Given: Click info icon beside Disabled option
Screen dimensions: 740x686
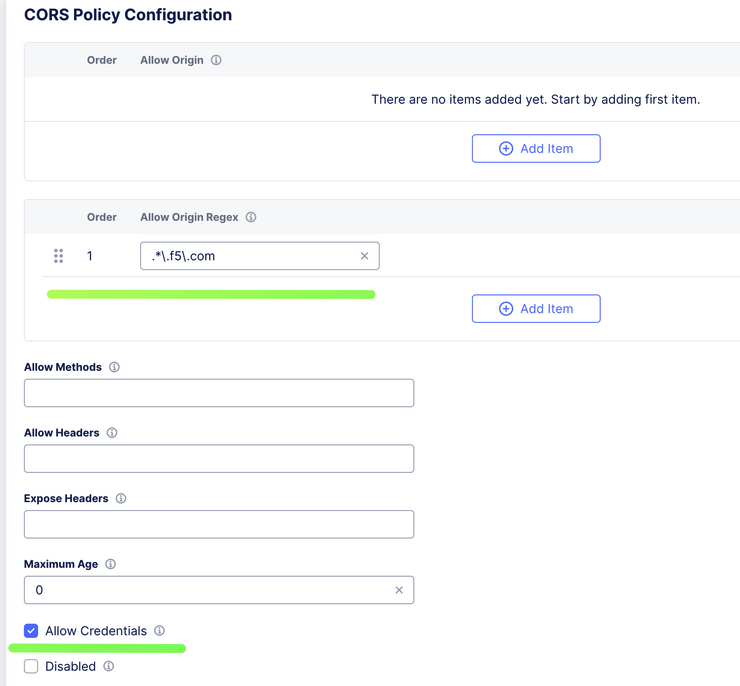Looking at the screenshot, I should click(x=109, y=666).
